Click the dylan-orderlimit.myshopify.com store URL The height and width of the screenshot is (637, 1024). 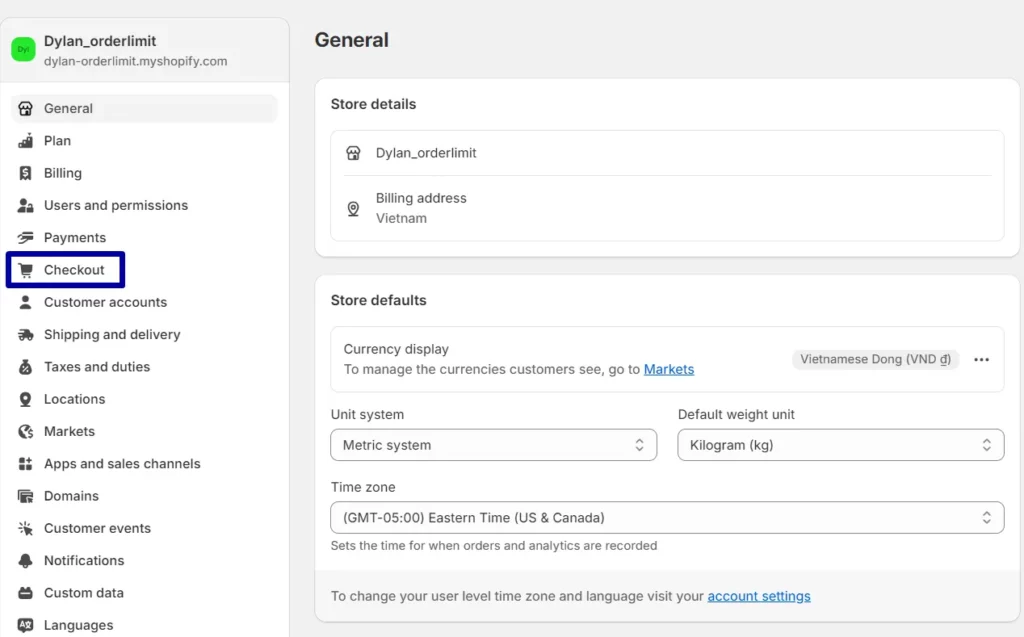click(x=136, y=61)
